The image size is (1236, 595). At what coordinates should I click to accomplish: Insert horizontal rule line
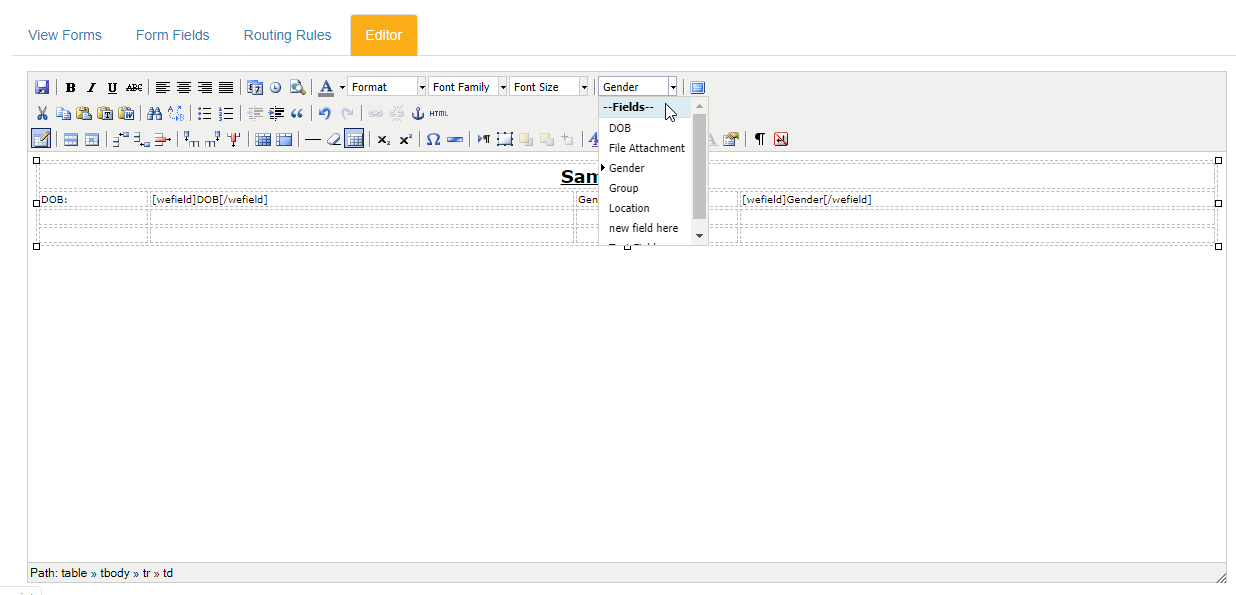pyautogui.click(x=313, y=139)
